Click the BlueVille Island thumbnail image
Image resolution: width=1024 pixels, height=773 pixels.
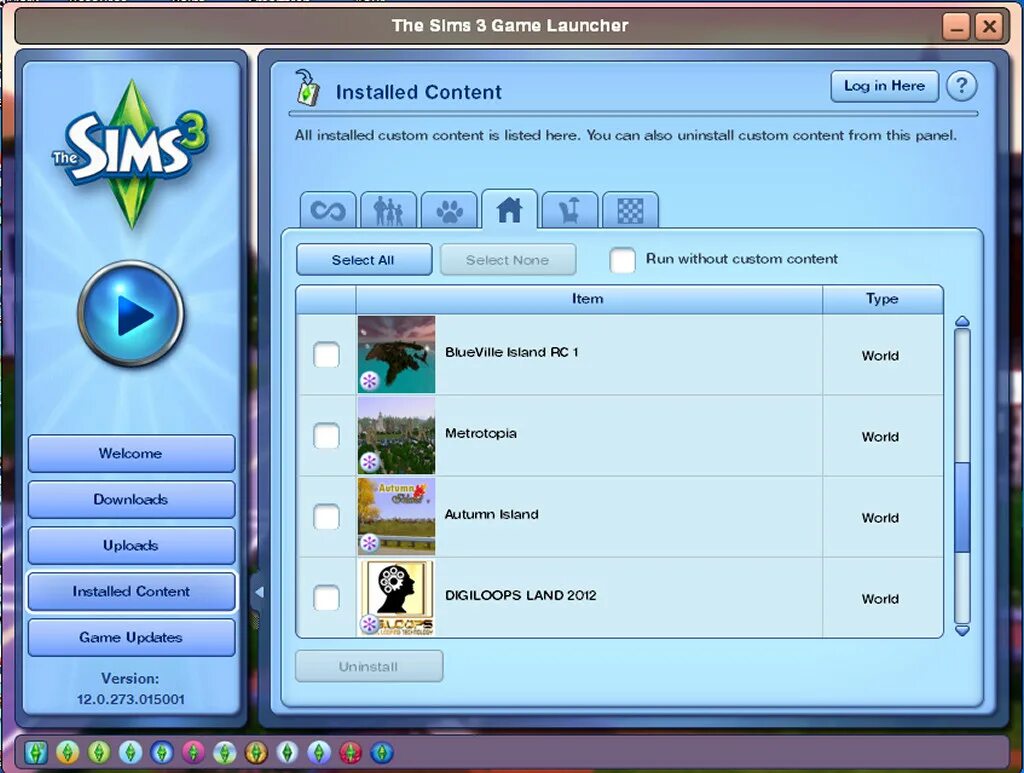pos(396,355)
